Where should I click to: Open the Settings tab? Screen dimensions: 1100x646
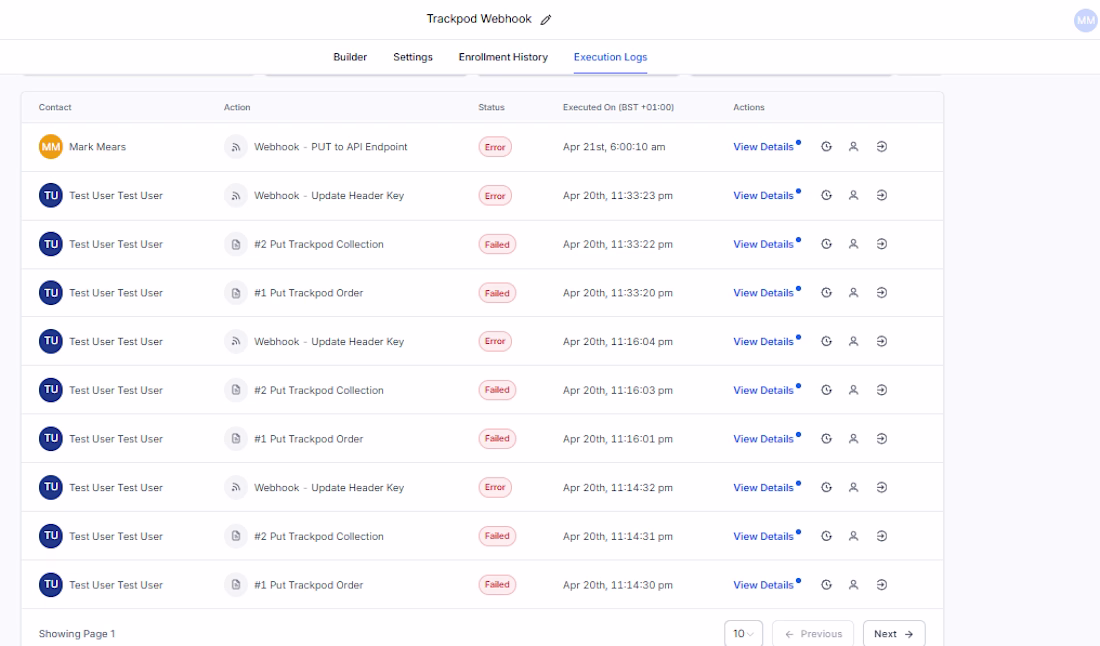(x=413, y=57)
